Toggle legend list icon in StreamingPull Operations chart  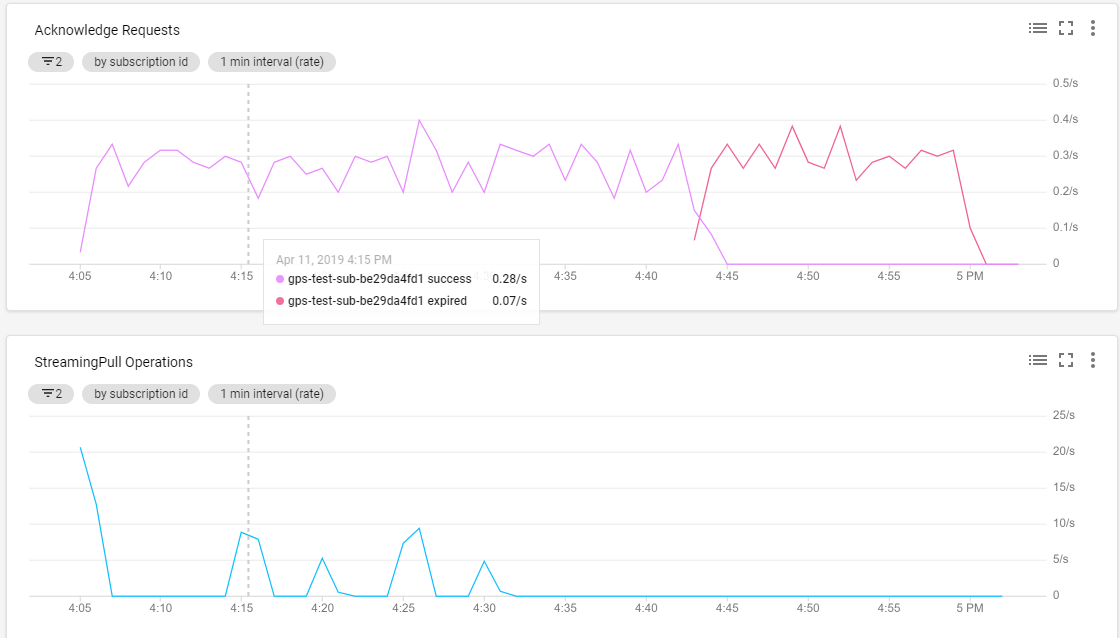click(1038, 360)
